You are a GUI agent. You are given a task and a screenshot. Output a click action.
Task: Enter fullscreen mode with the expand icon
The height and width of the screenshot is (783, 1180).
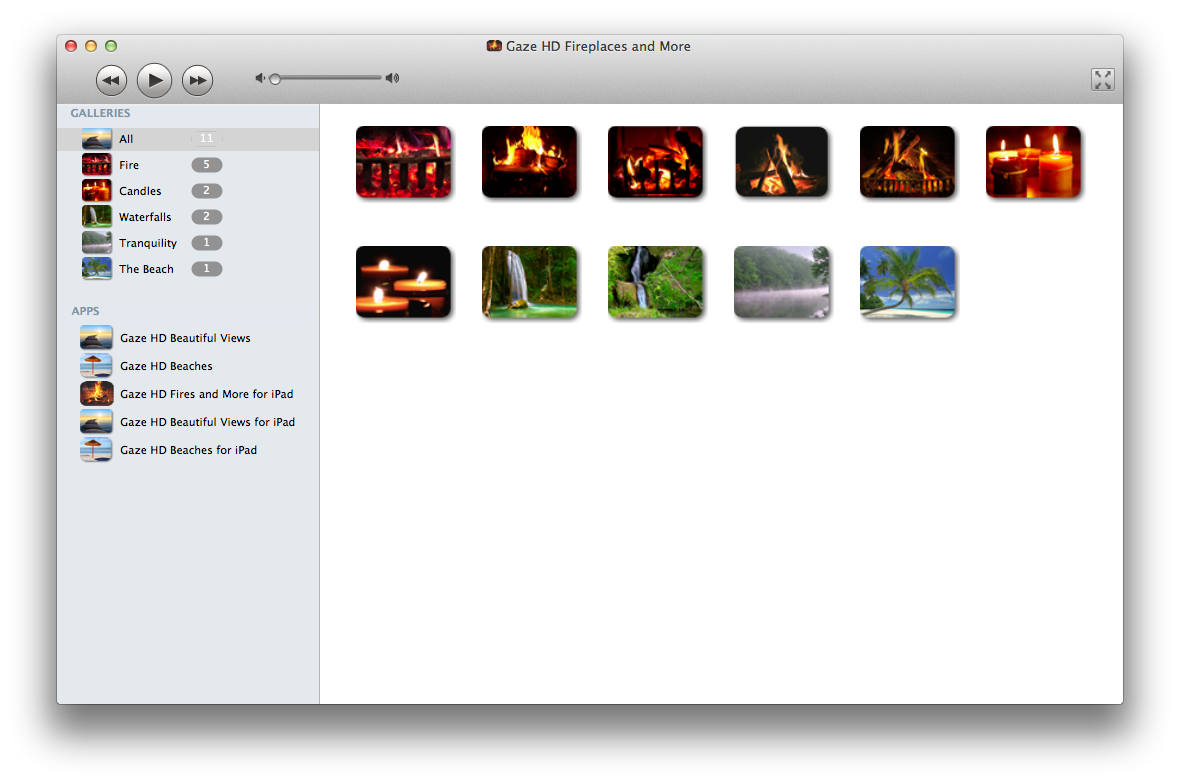click(x=1102, y=80)
